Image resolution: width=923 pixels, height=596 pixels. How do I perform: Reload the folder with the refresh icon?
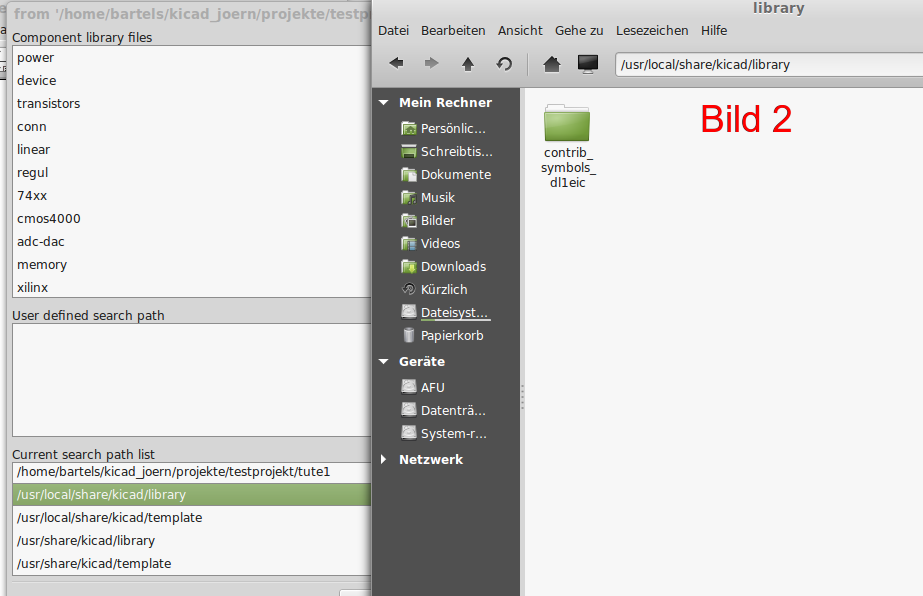point(504,64)
